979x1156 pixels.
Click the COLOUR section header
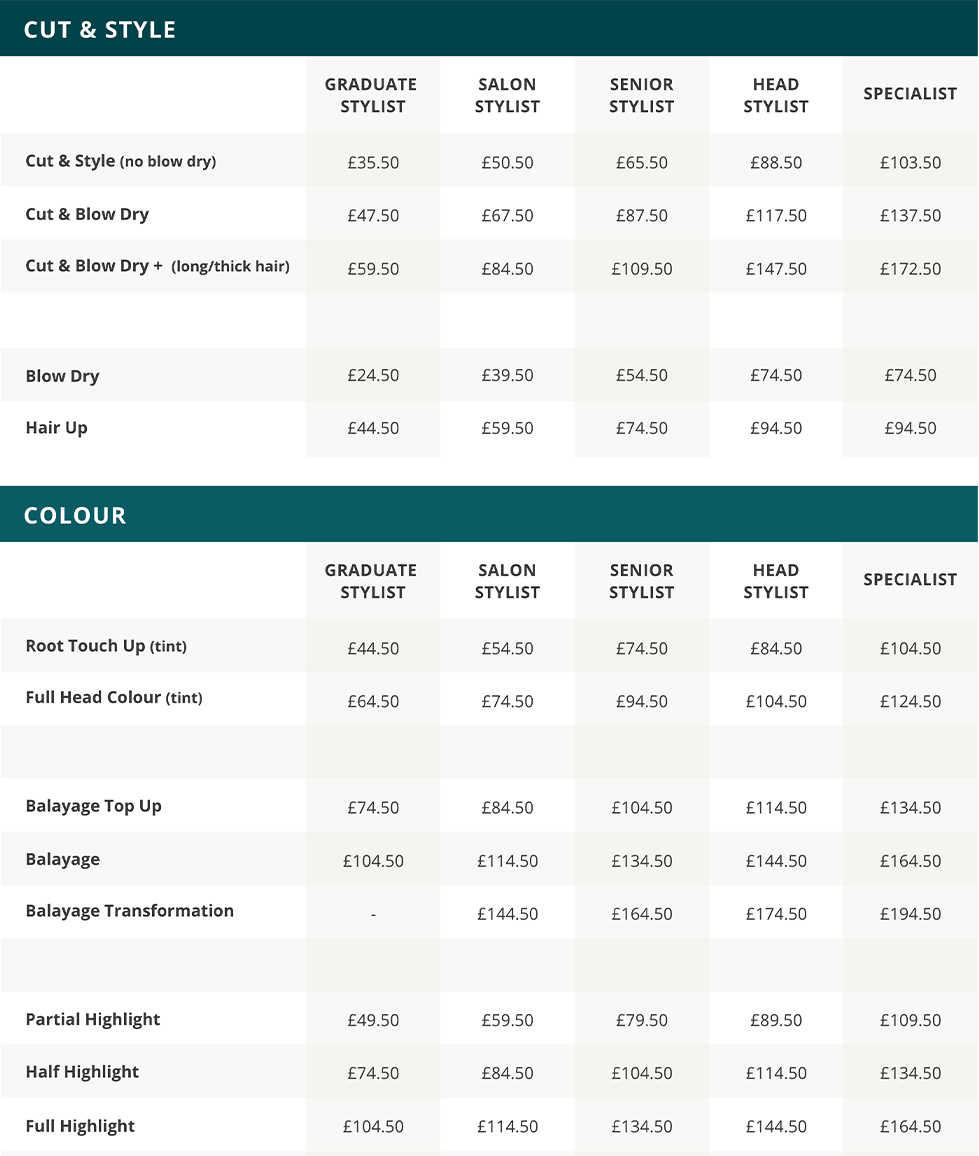pyautogui.click(x=75, y=515)
